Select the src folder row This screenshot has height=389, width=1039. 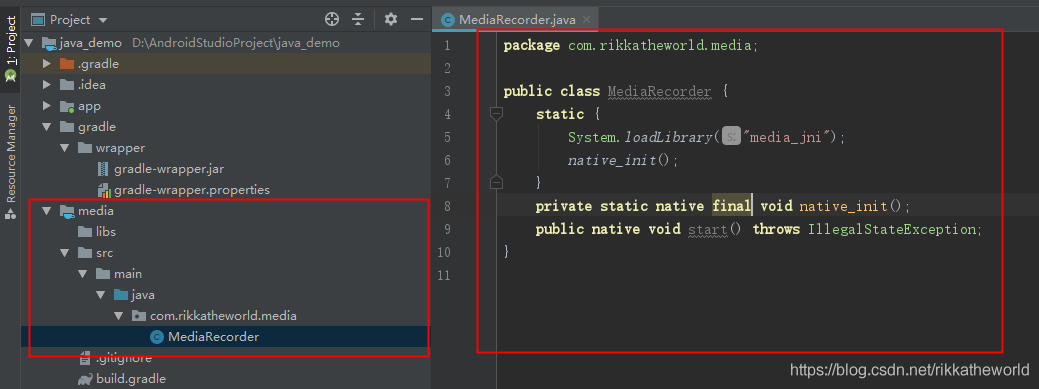[225, 253]
